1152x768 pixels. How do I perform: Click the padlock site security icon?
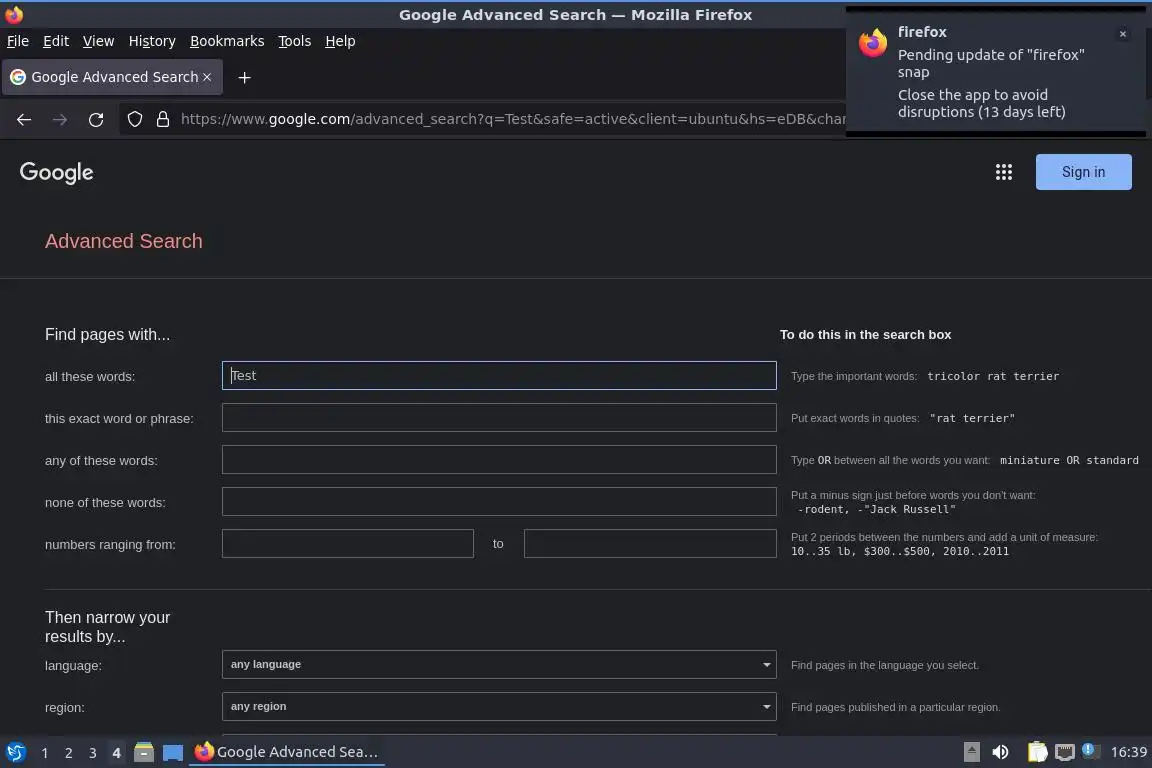tap(163, 119)
